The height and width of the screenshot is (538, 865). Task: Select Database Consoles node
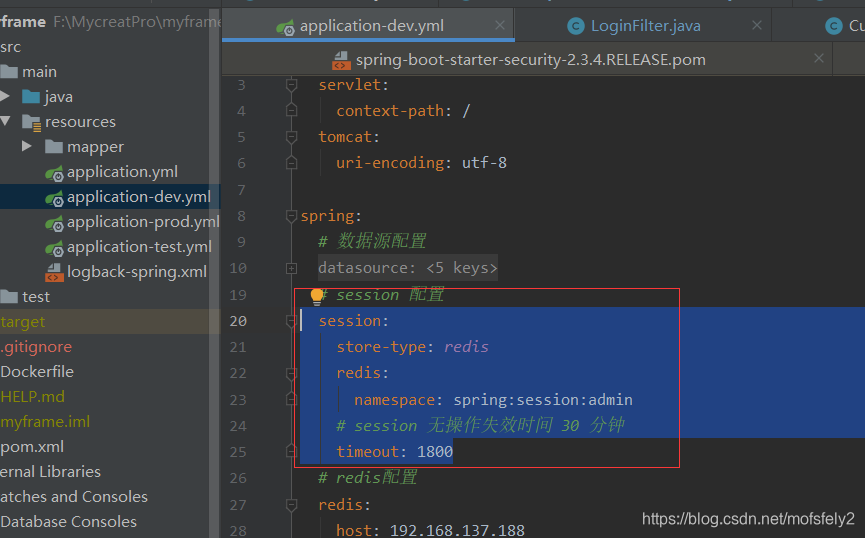[x=68, y=521]
